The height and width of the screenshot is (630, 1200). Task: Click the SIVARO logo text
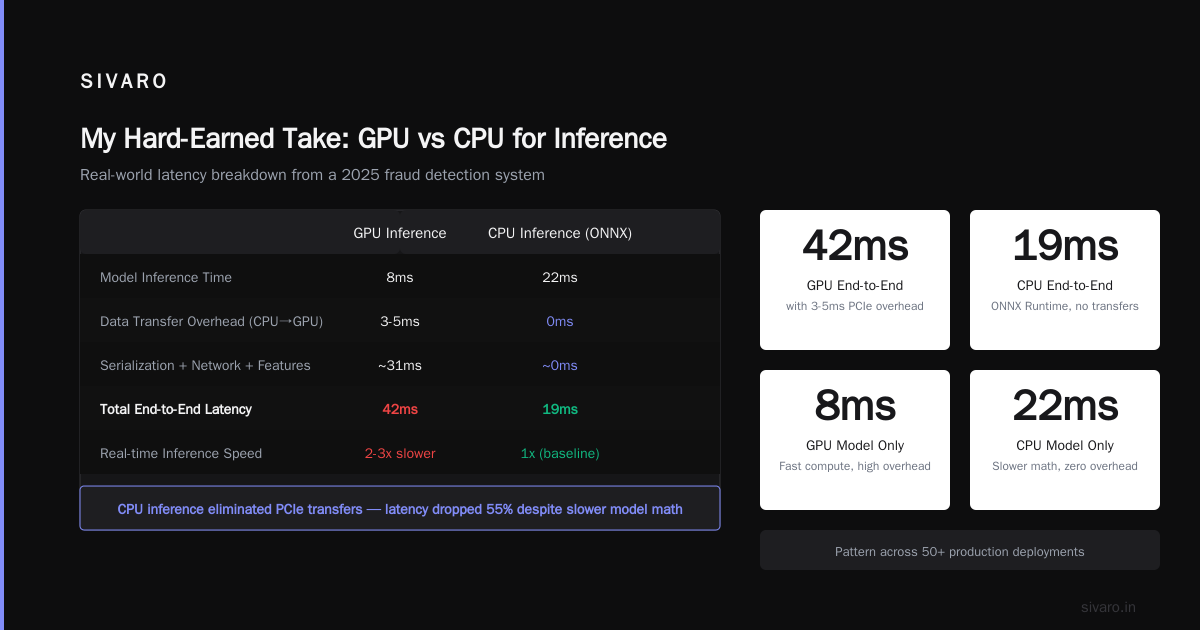(x=124, y=82)
